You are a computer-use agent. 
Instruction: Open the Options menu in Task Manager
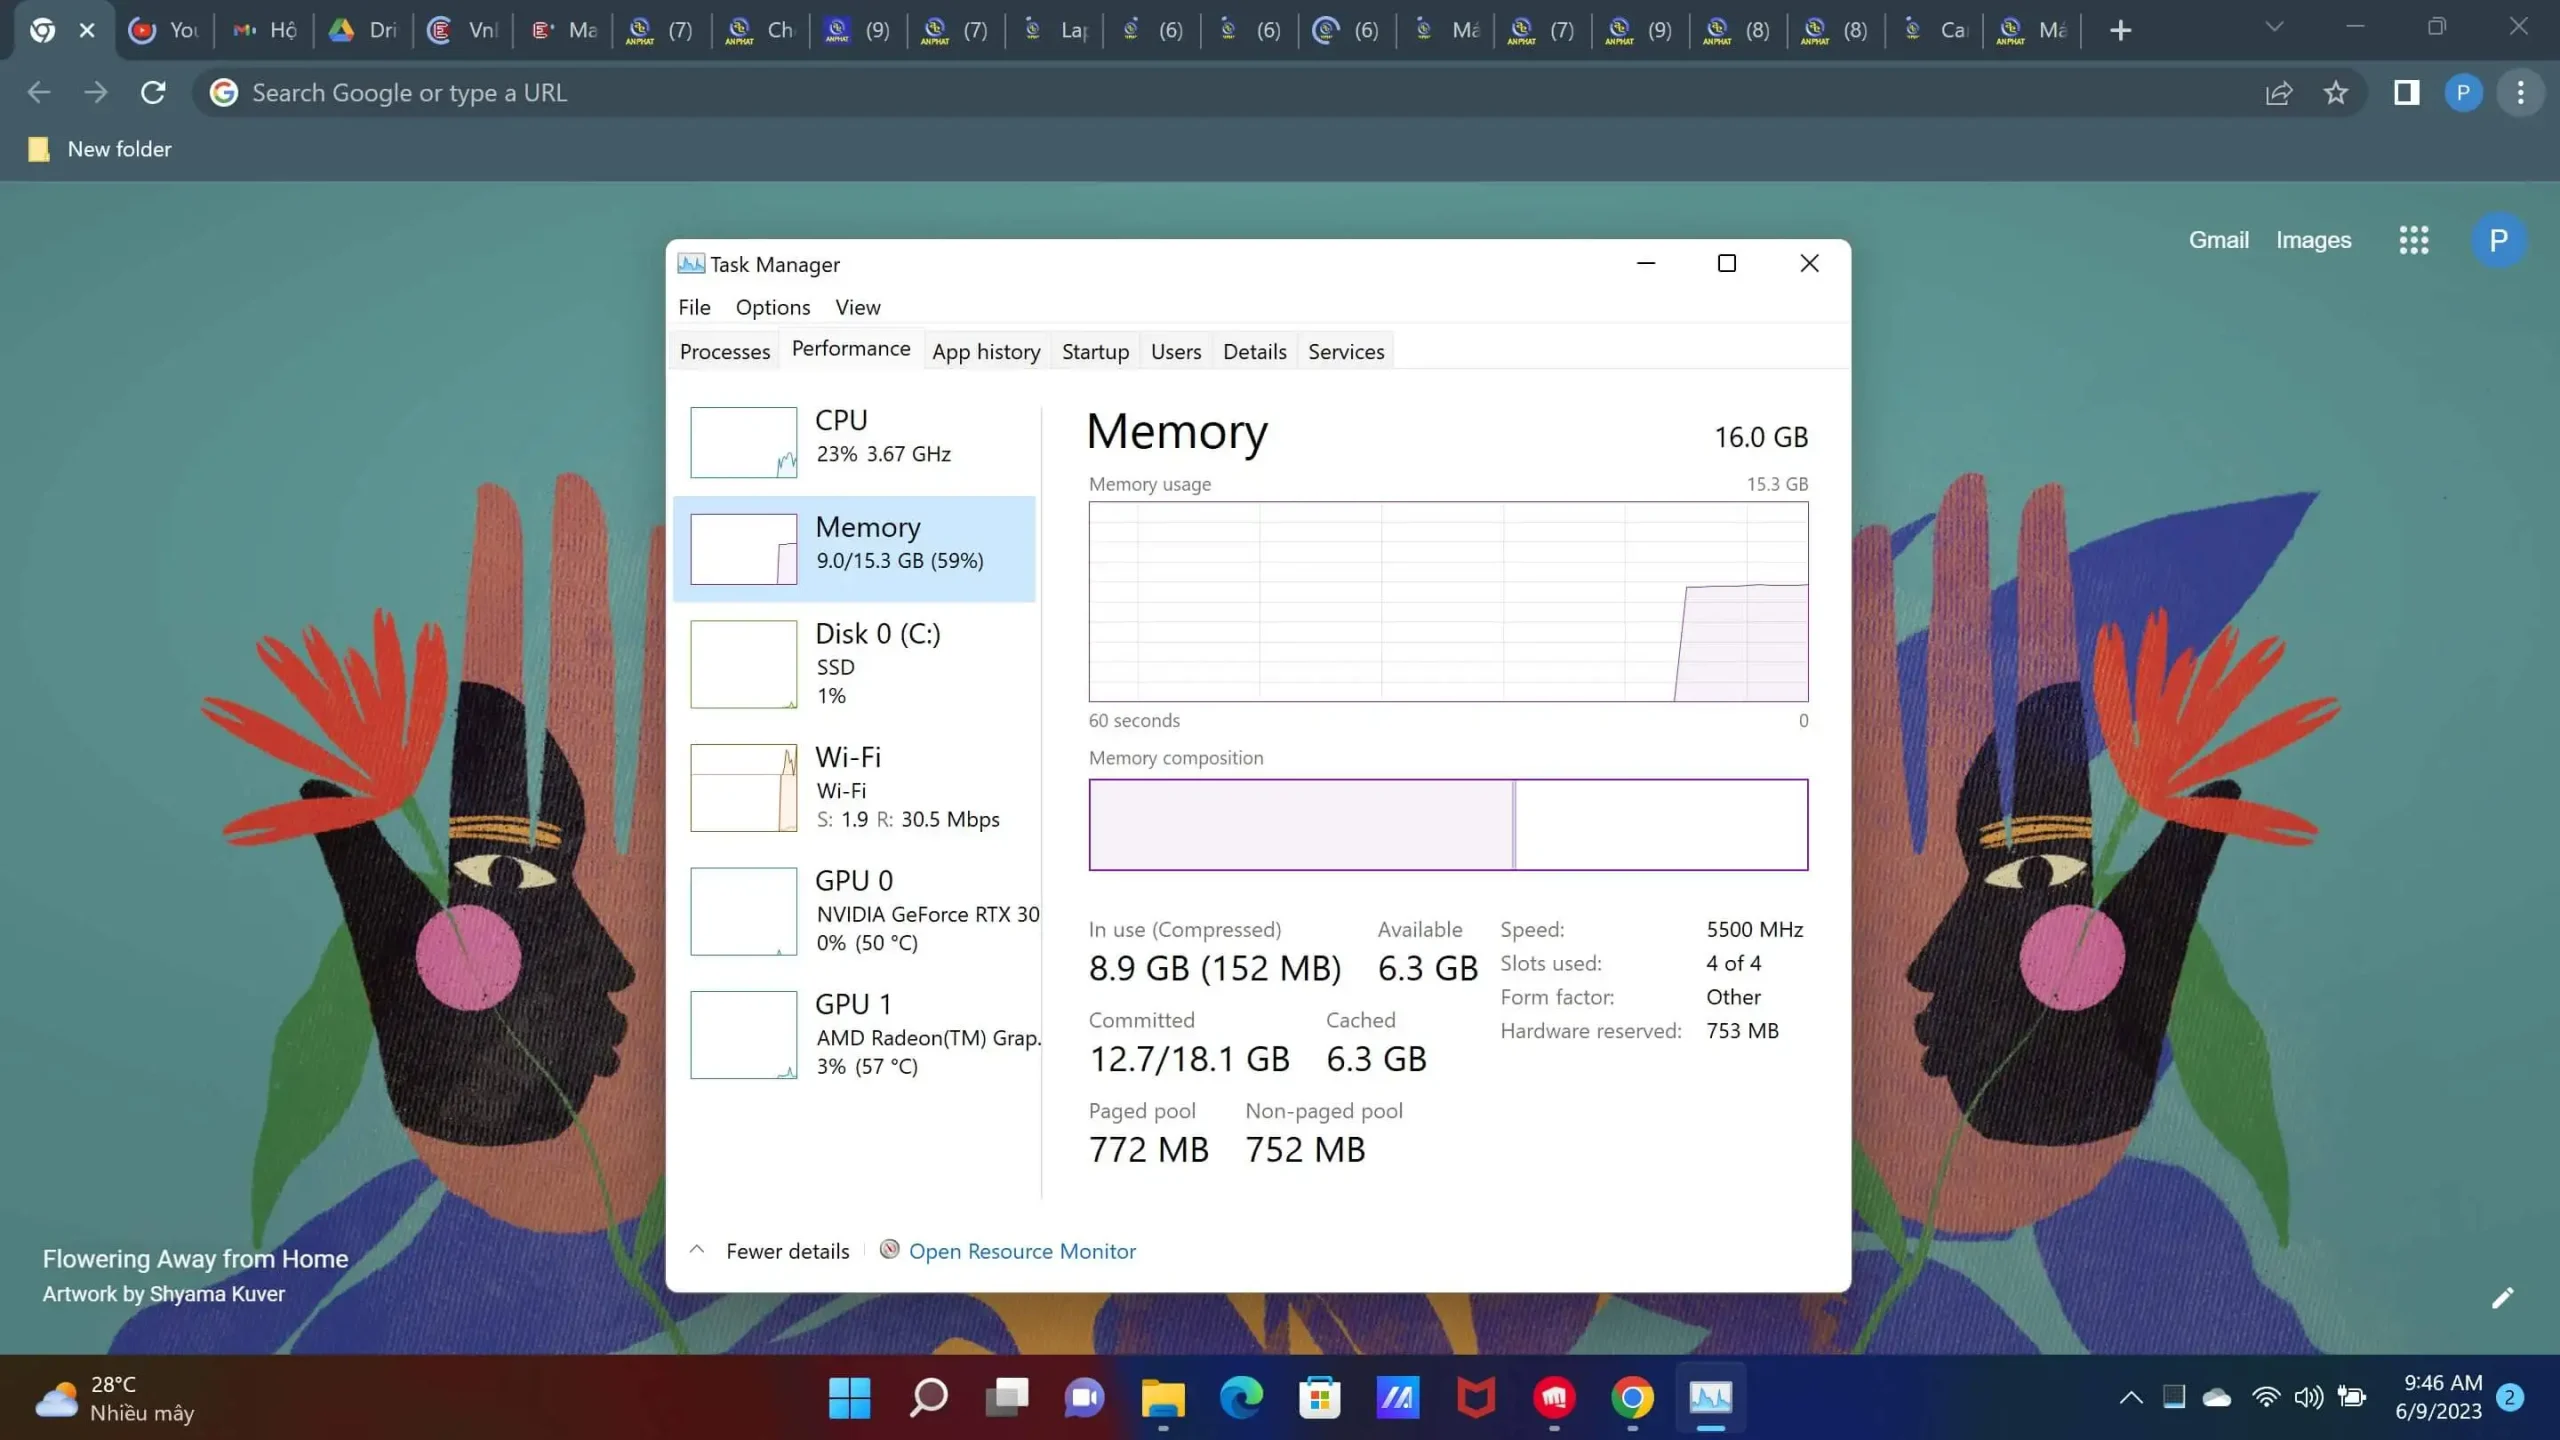click(x=772, y=307)
